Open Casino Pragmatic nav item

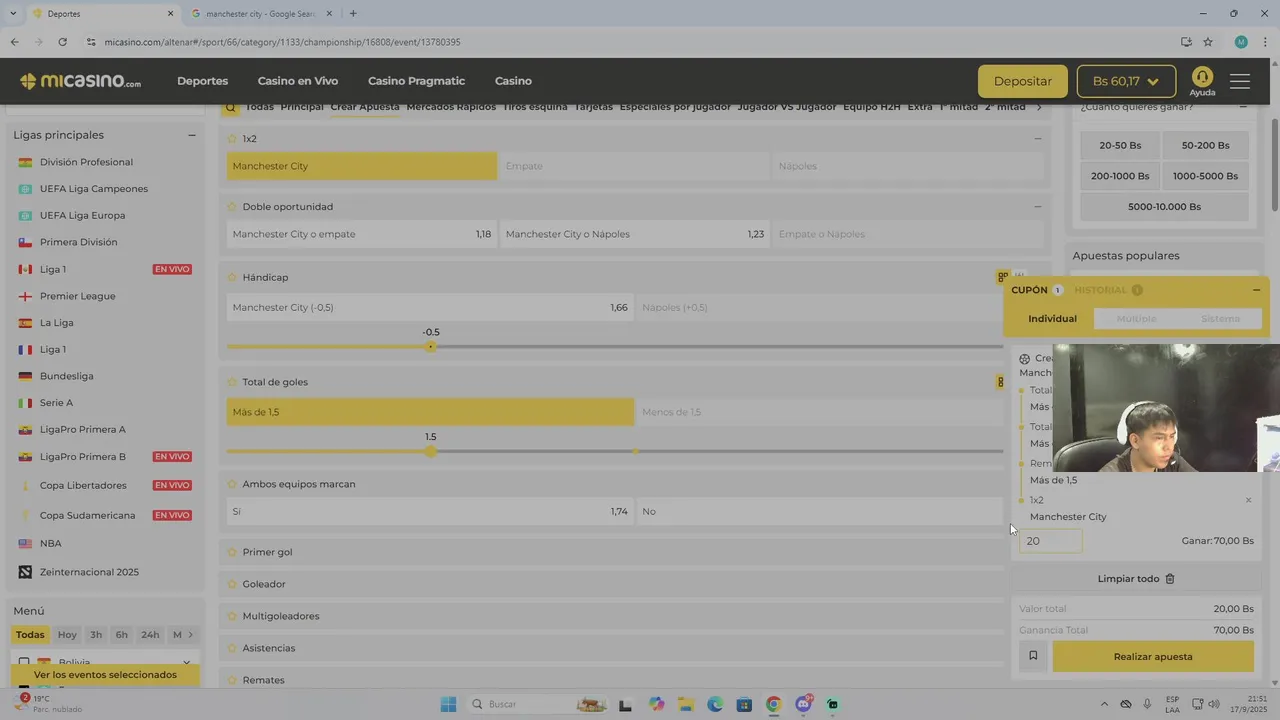pyautogui.click(x=416, y=81)
